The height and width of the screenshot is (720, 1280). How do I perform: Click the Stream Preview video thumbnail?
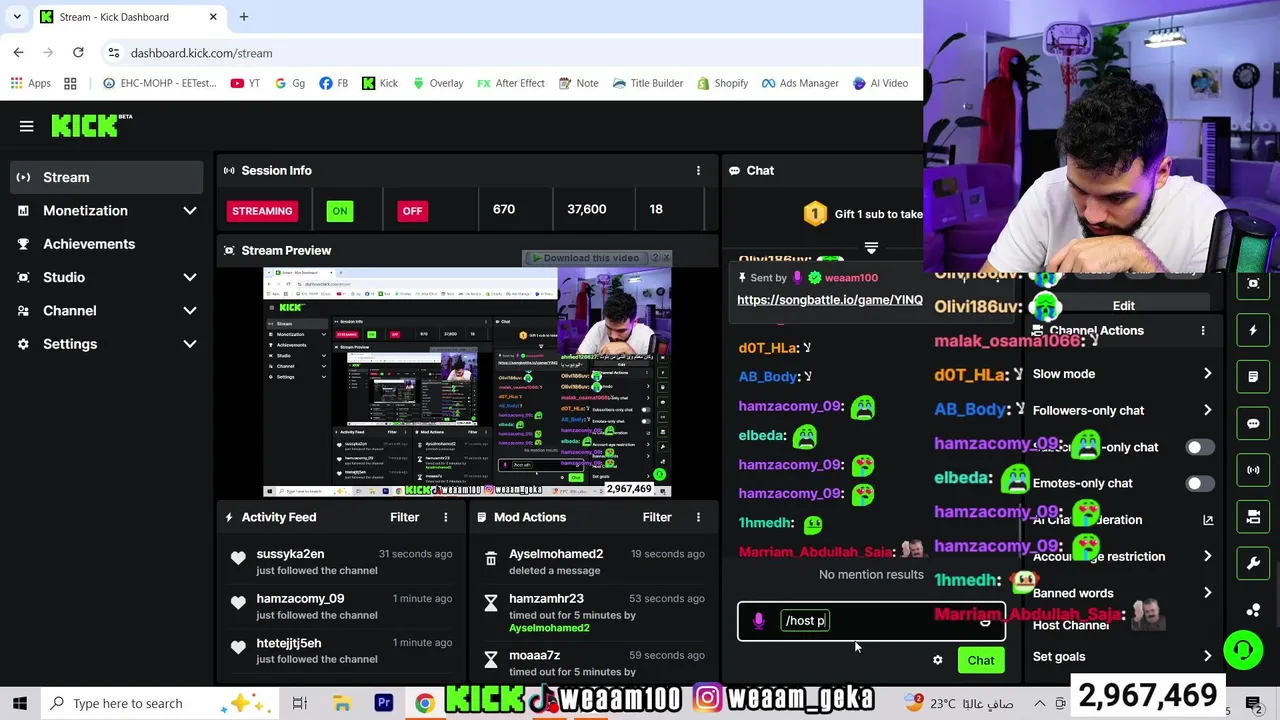point(467,382)
